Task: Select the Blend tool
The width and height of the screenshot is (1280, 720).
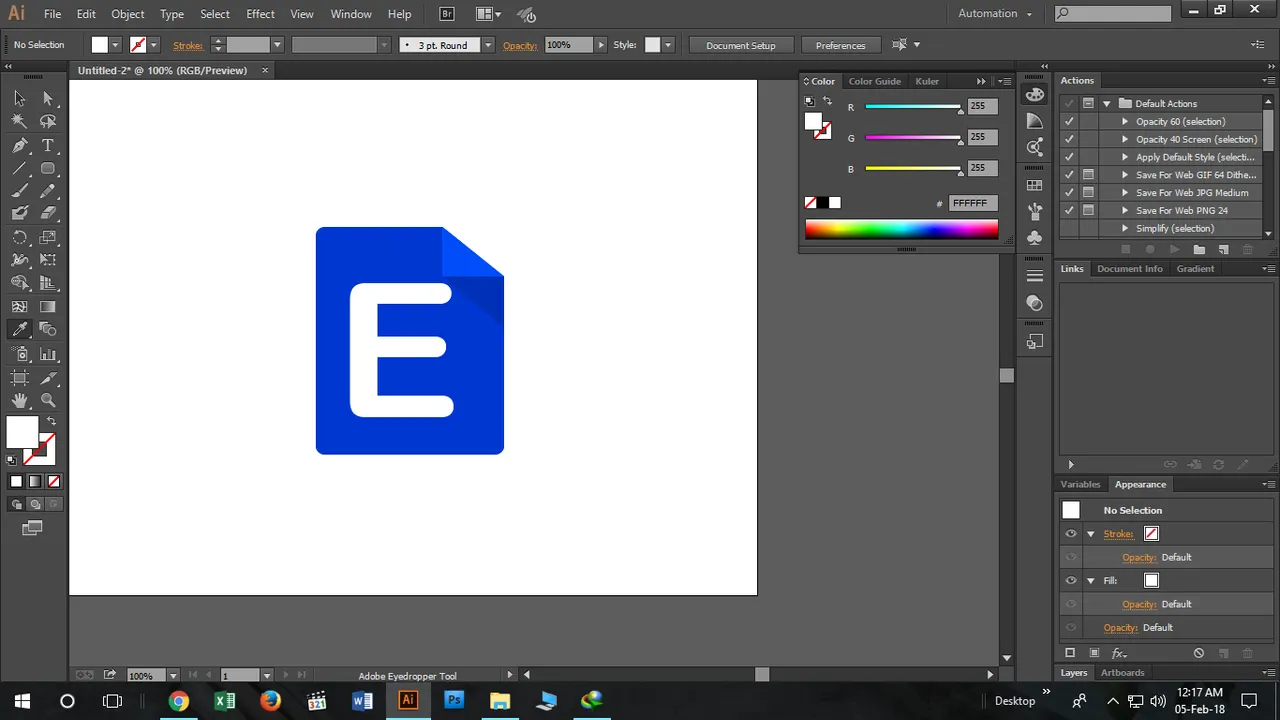Action: coord(47,329)
